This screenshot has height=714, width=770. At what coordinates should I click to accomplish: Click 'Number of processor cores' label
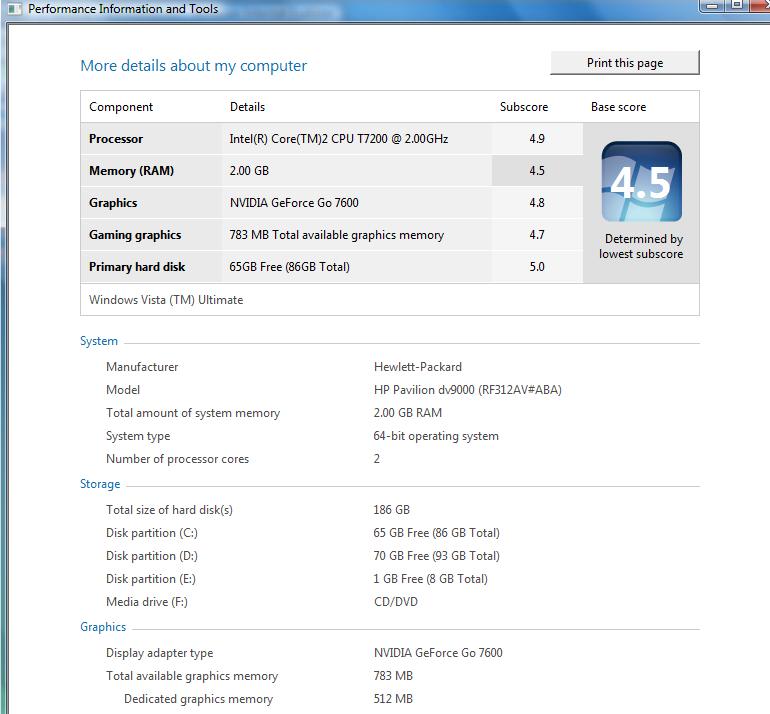coord(177,459)
